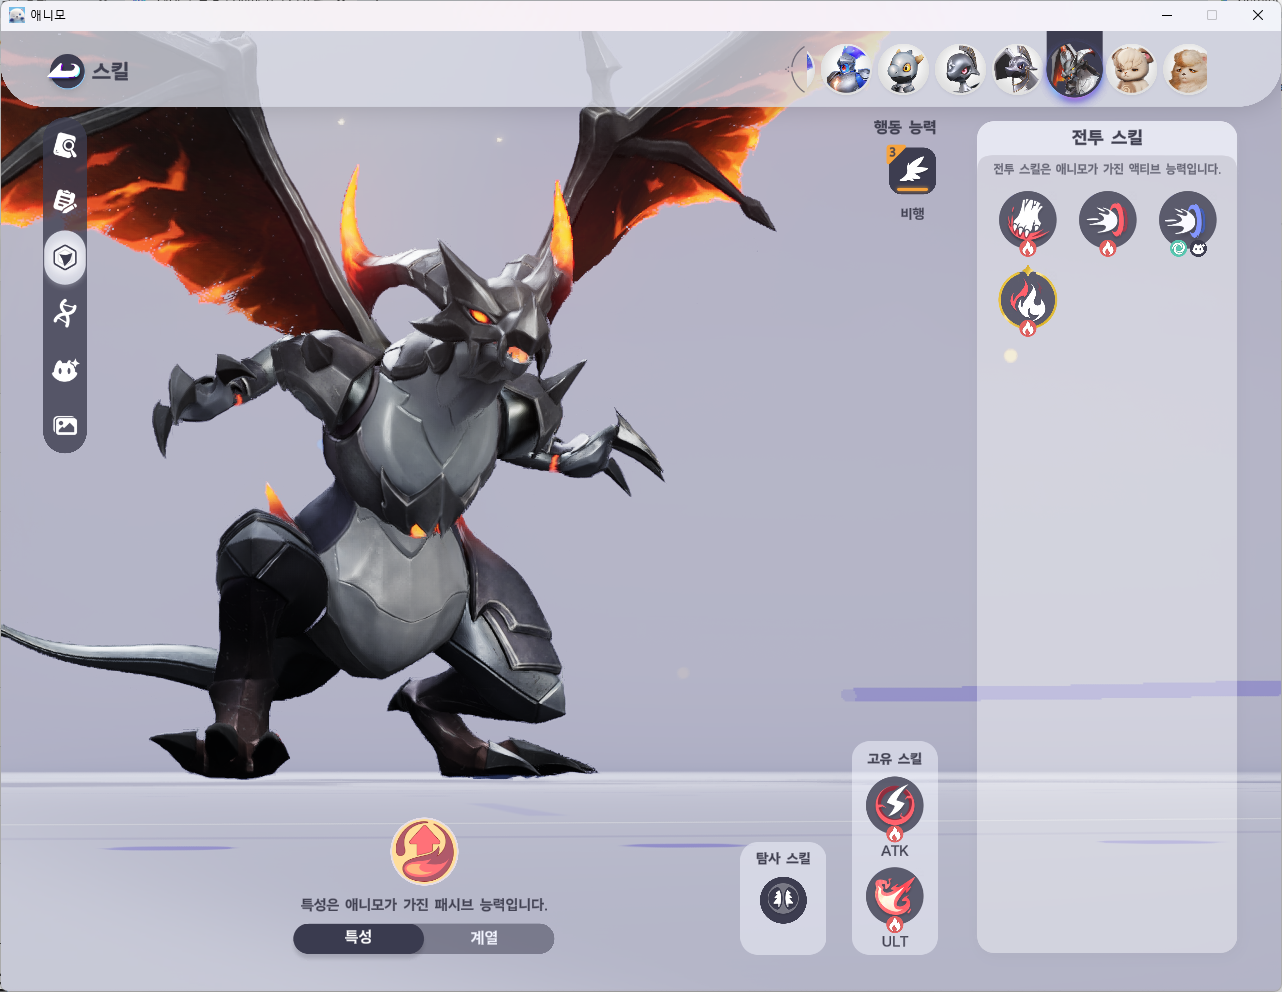Open the cat face sparkle page
The width and height of the screenshot is (1282, 992).
[65, 370]
